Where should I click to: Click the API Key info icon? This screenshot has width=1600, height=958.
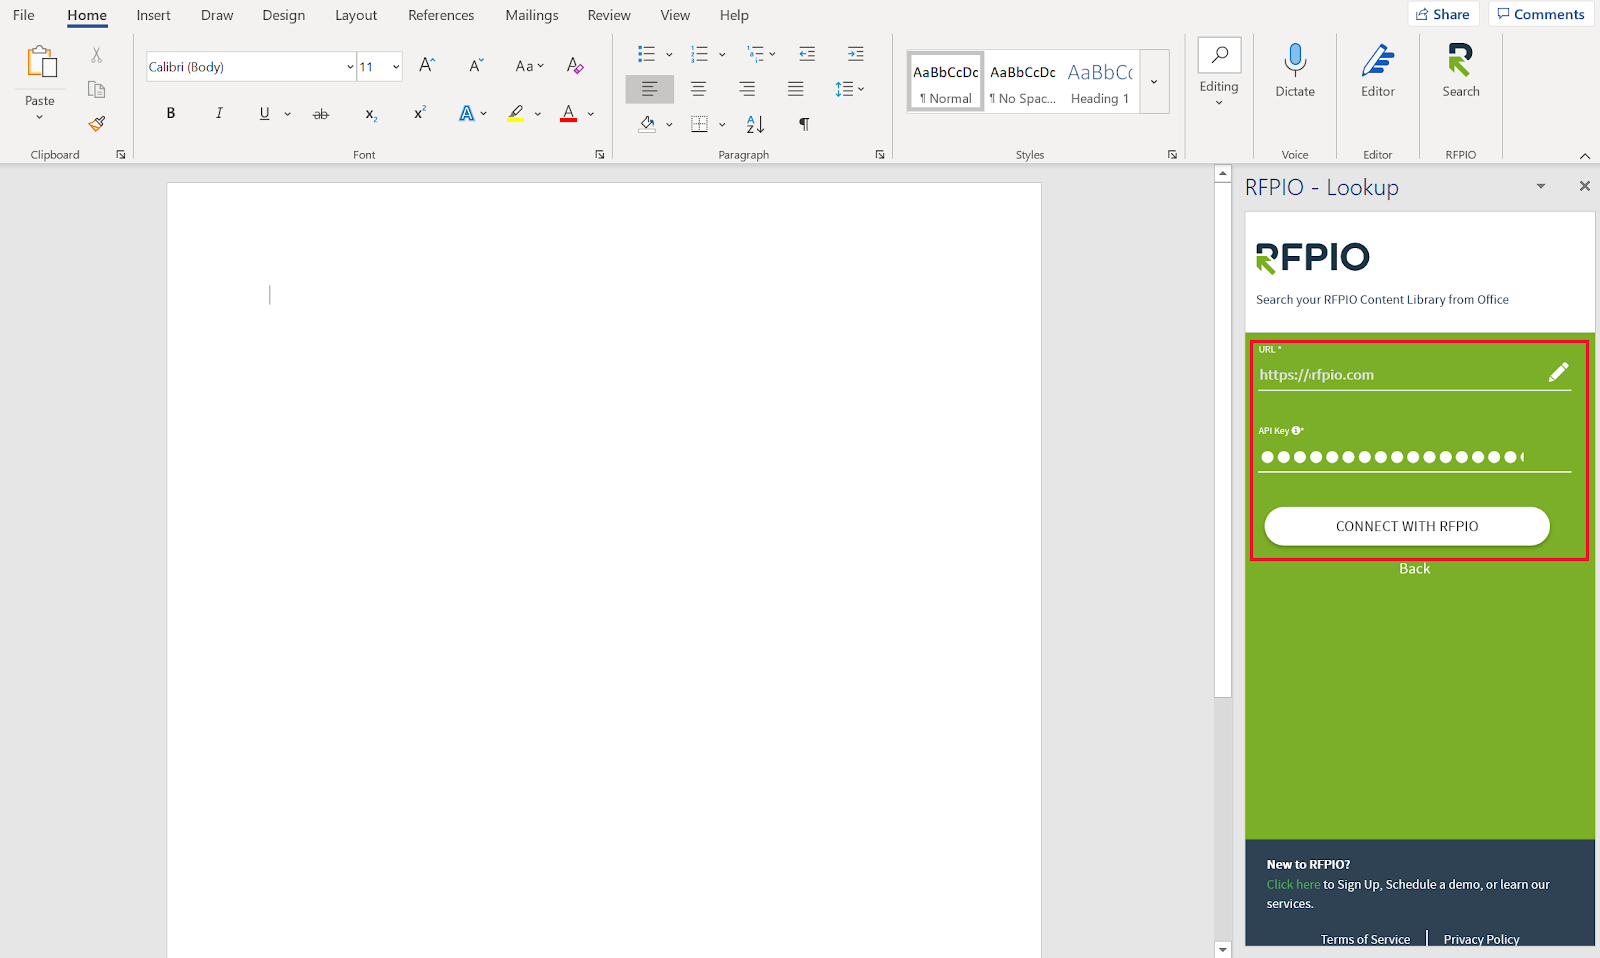[1296, 431]
